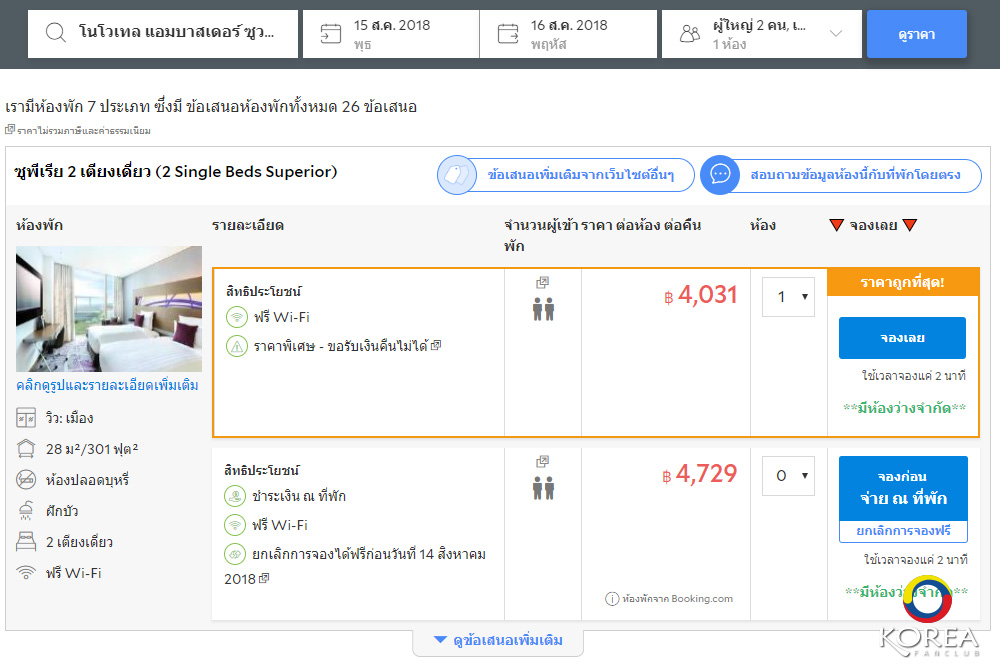Open the check-out date 16 ส.ค. 2018 calendar

coord(567,34)
